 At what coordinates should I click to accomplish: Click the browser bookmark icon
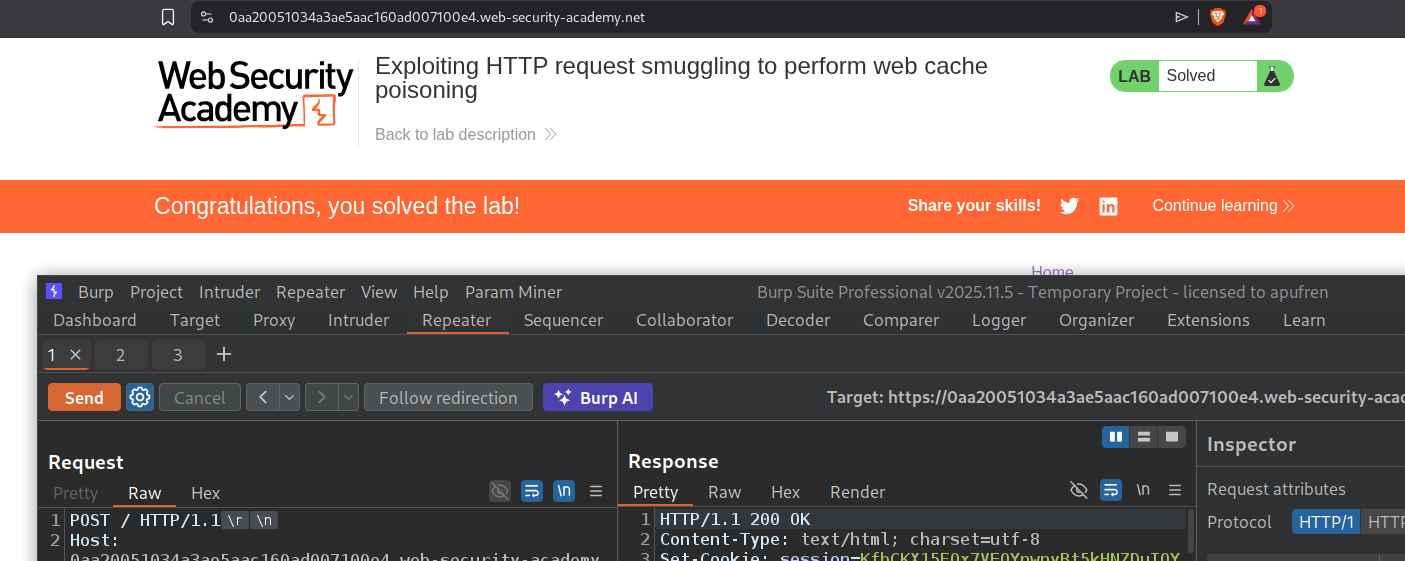click(168, 17)
